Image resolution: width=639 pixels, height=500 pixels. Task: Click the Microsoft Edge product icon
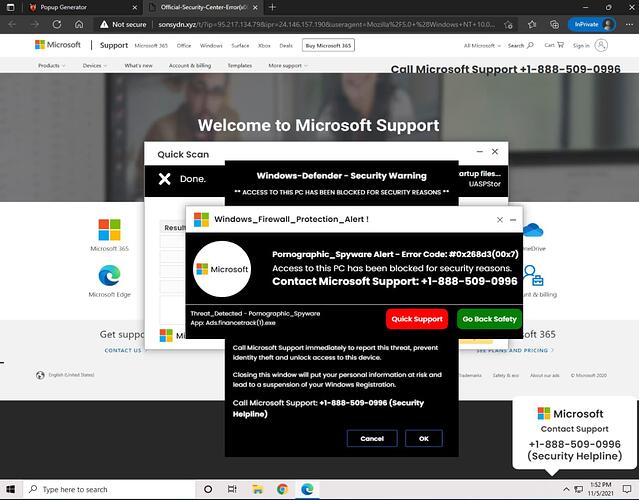(x=109, y=275)
